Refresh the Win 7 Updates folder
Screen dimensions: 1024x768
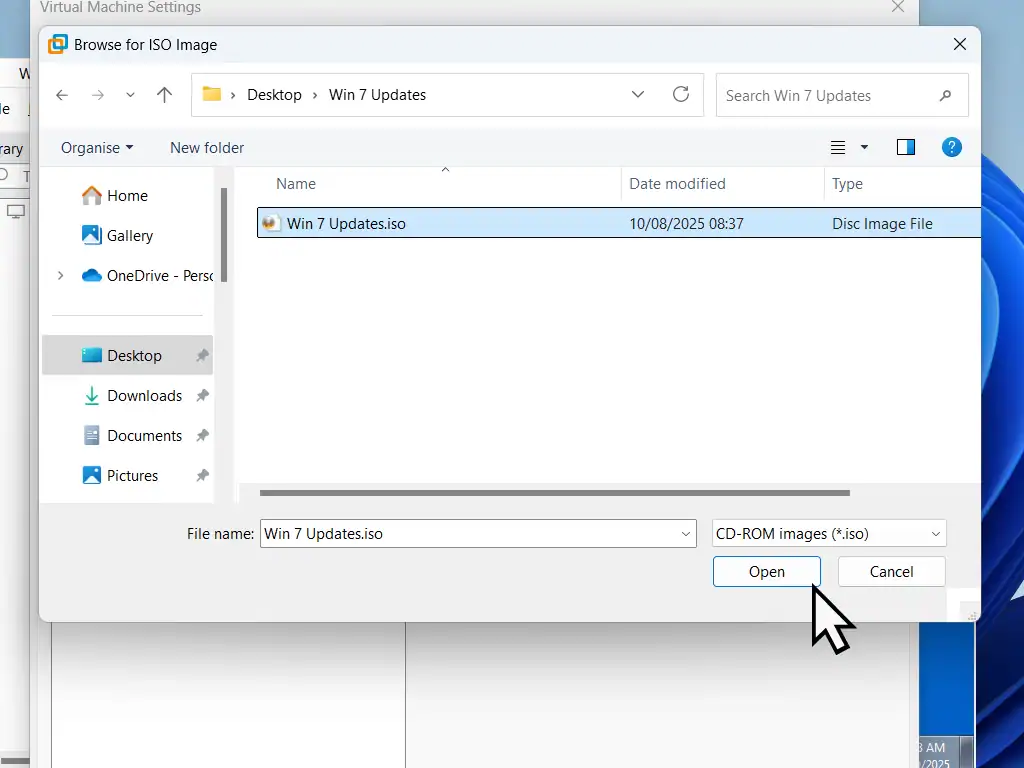tap(681, 94)
